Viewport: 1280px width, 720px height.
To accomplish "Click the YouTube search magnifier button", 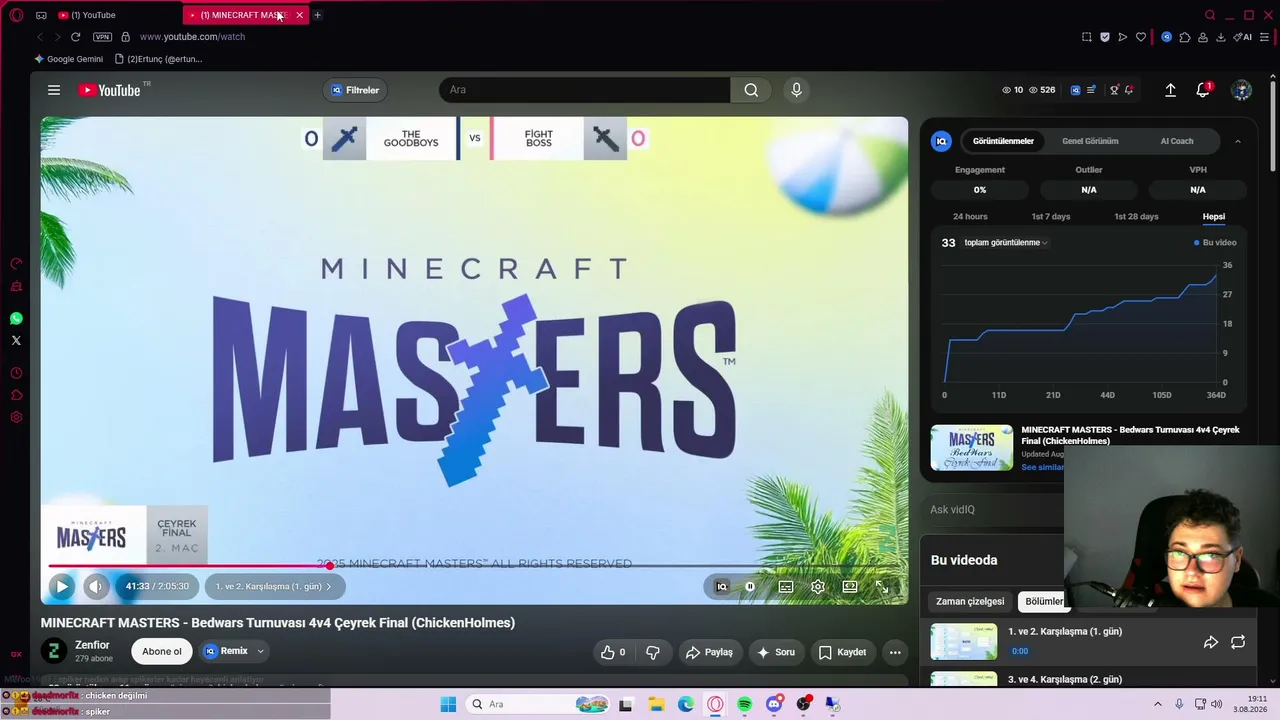I will [751, 90].
